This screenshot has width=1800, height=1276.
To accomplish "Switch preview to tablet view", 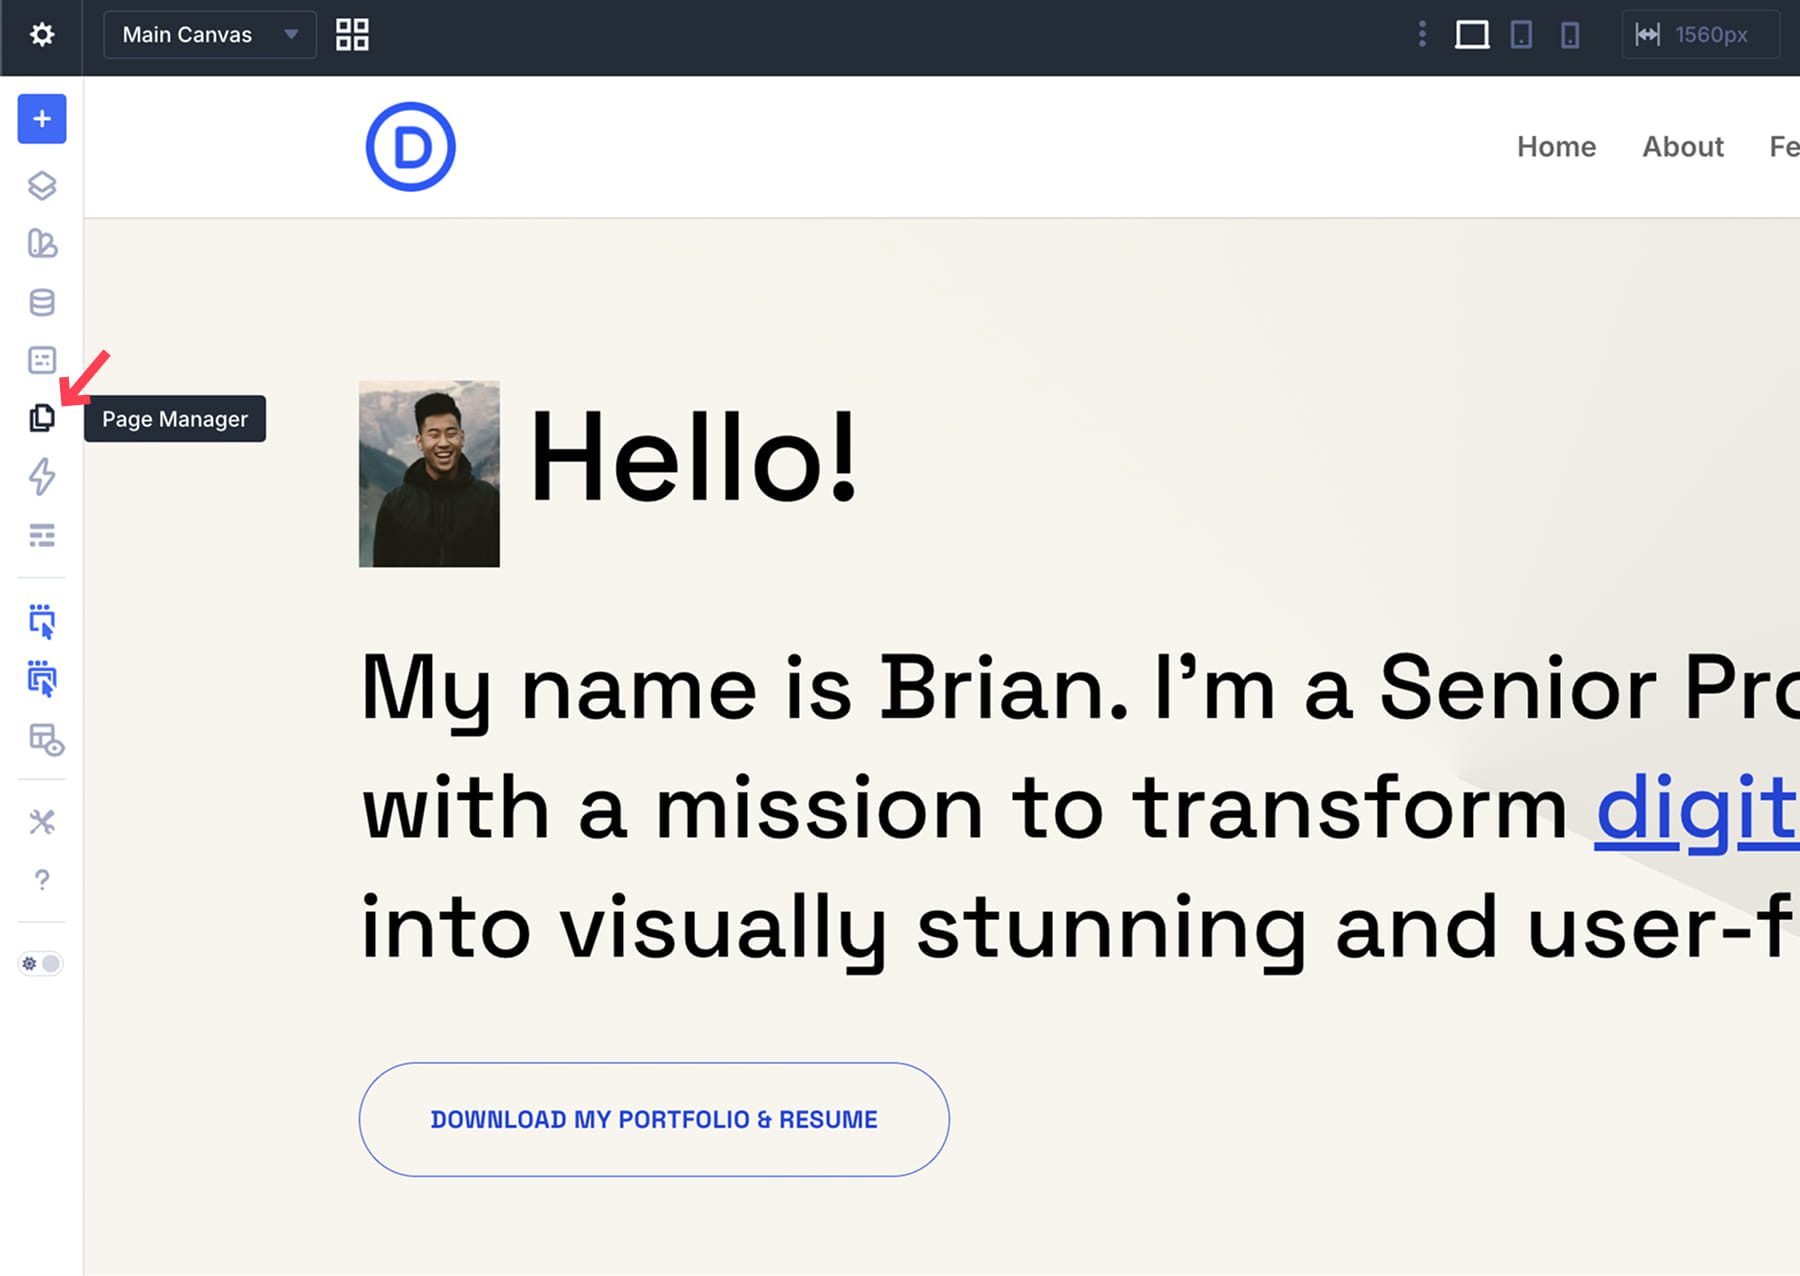I will click(1521, 35).
